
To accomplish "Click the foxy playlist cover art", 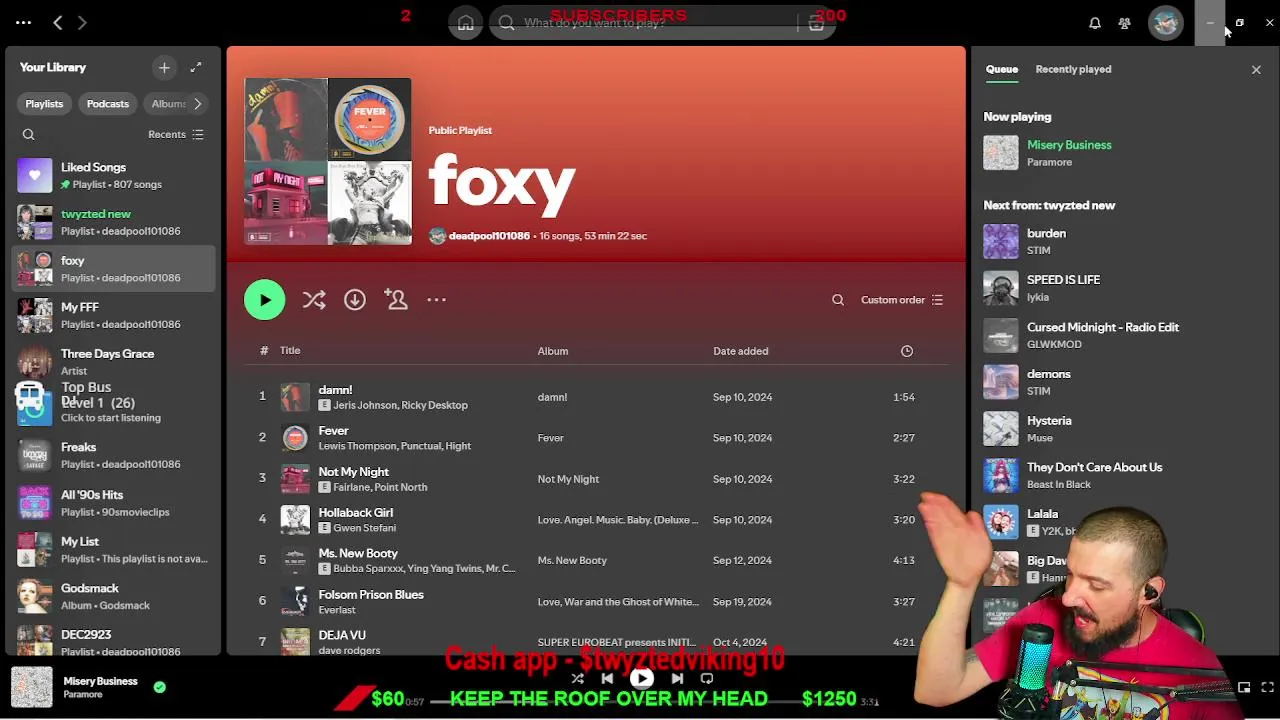I will click(x=328, y=161).
